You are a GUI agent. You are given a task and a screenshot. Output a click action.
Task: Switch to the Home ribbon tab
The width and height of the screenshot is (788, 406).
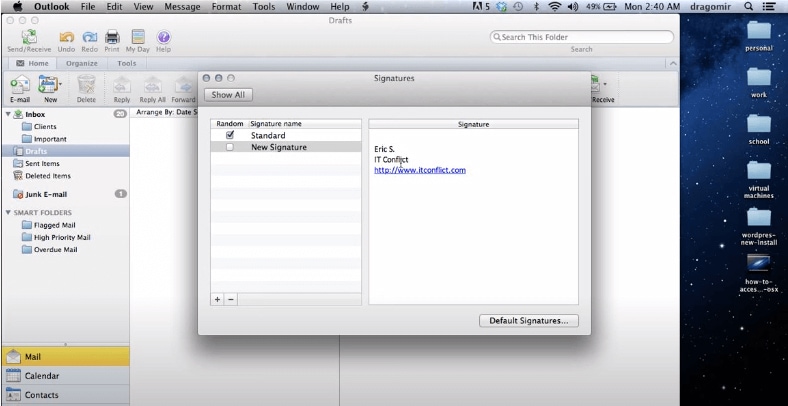coord(33,63)
